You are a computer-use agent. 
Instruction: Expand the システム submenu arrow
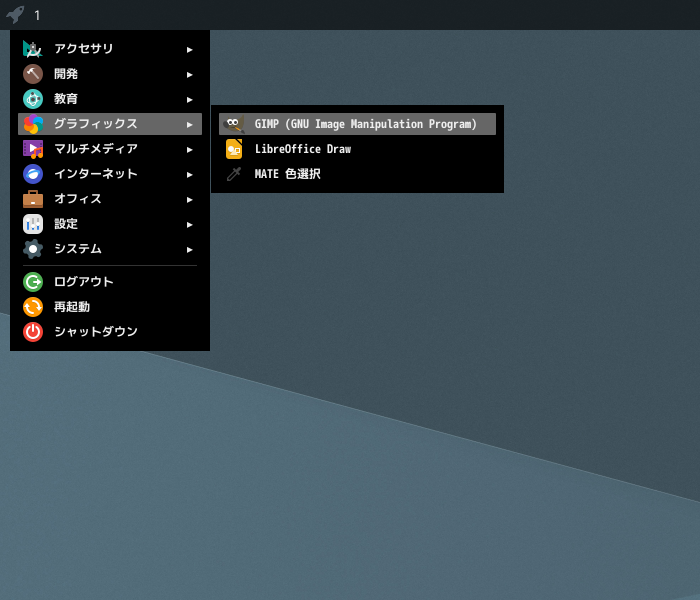(190, 250)
